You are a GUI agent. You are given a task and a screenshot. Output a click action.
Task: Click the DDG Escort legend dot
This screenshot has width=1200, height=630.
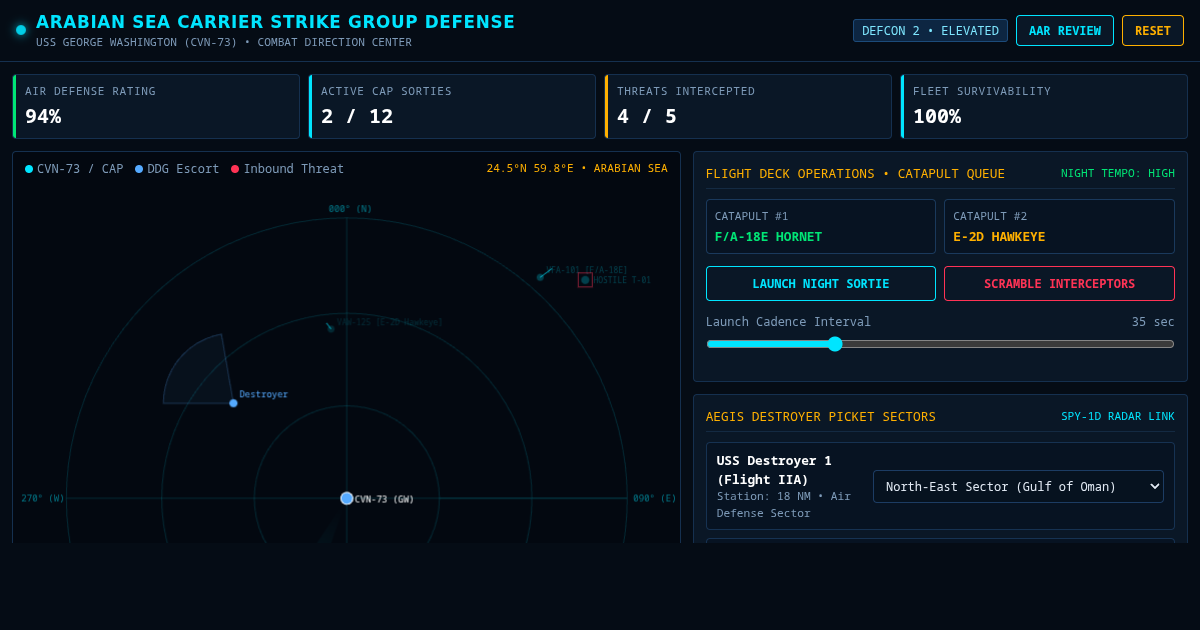(x=139, y=169)
